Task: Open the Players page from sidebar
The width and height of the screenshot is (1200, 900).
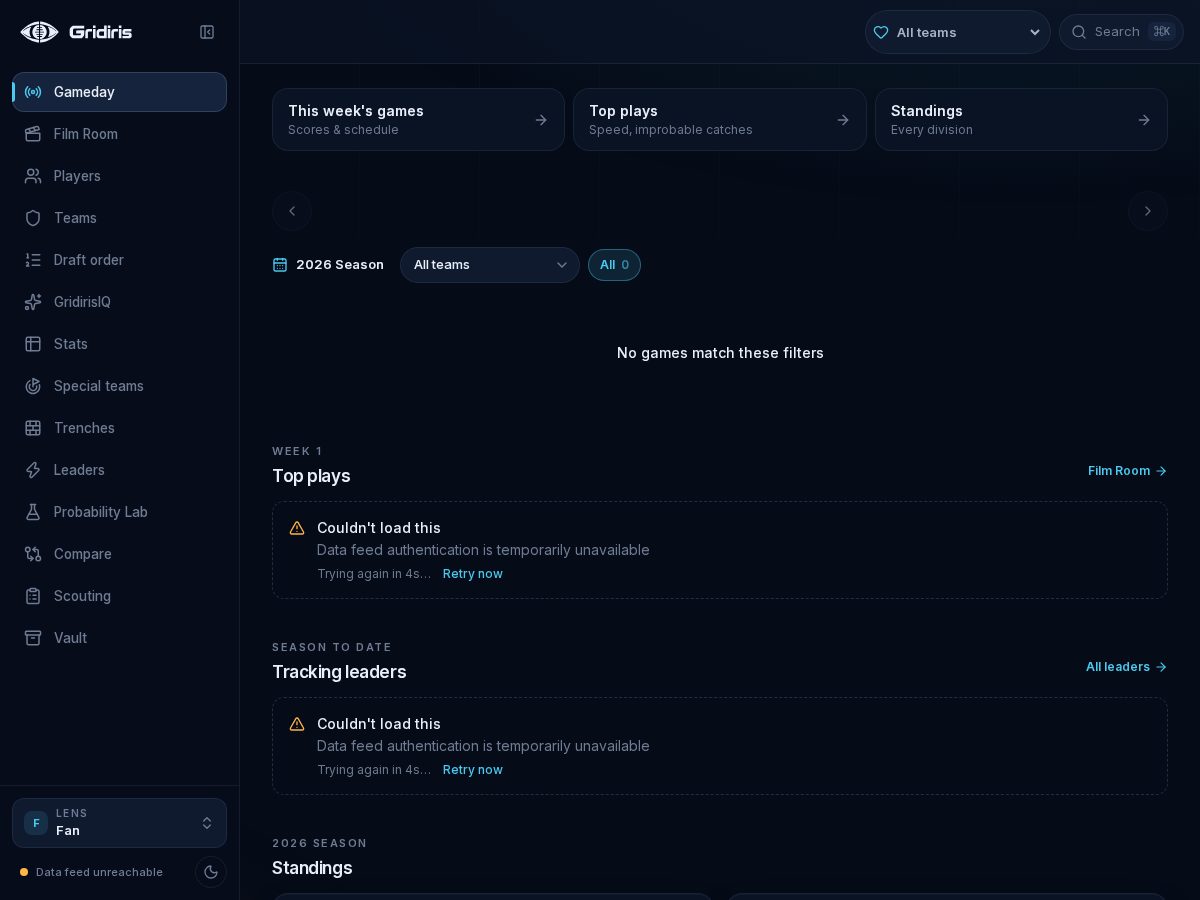Action: point(120,176)
